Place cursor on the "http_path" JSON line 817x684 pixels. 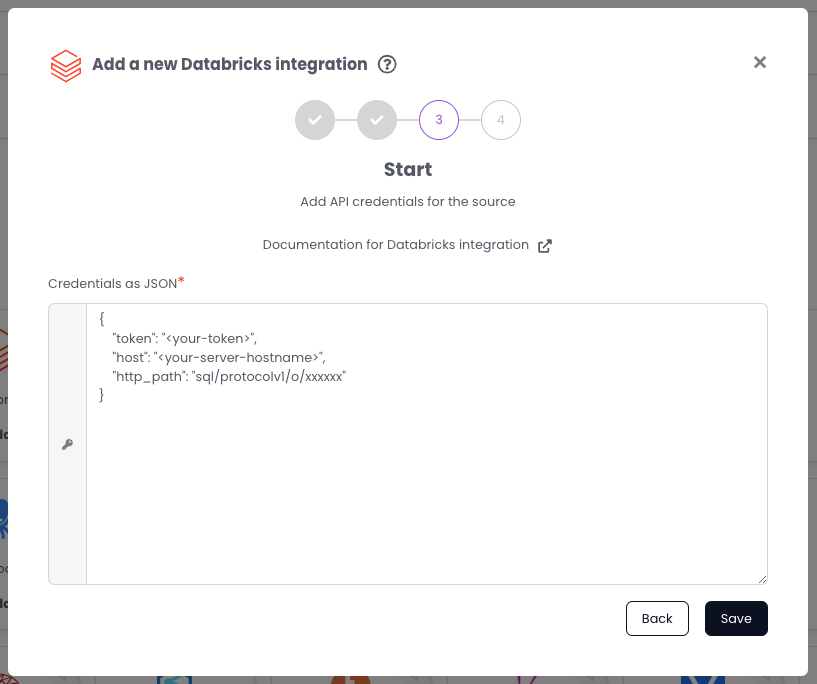coord(229,376)
